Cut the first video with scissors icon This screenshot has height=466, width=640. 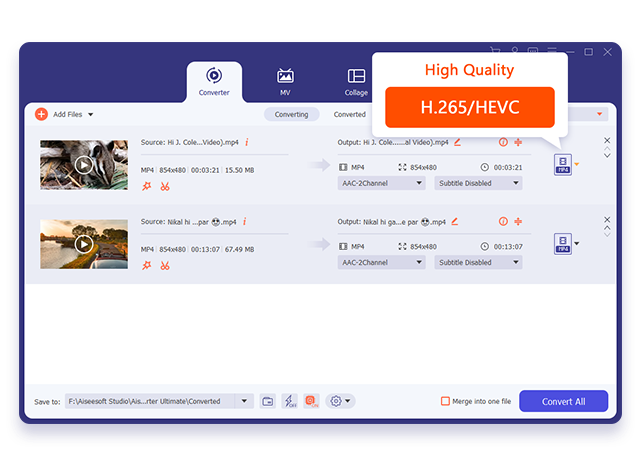tap(165, 186)
